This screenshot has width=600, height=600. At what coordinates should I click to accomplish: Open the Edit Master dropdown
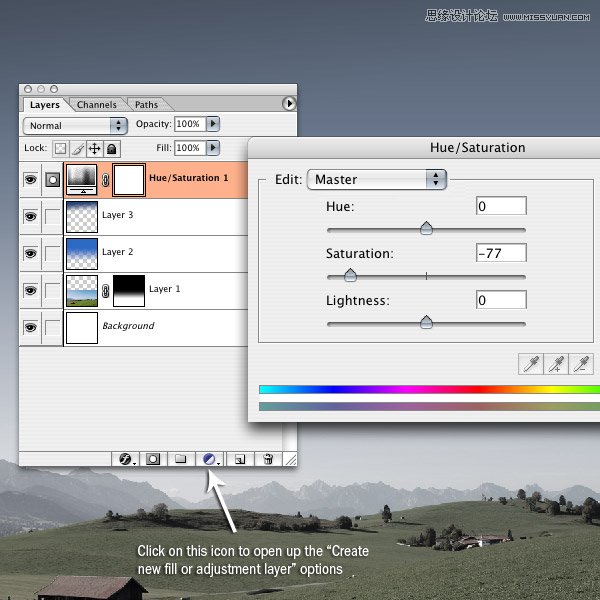(x=377, y=179)
